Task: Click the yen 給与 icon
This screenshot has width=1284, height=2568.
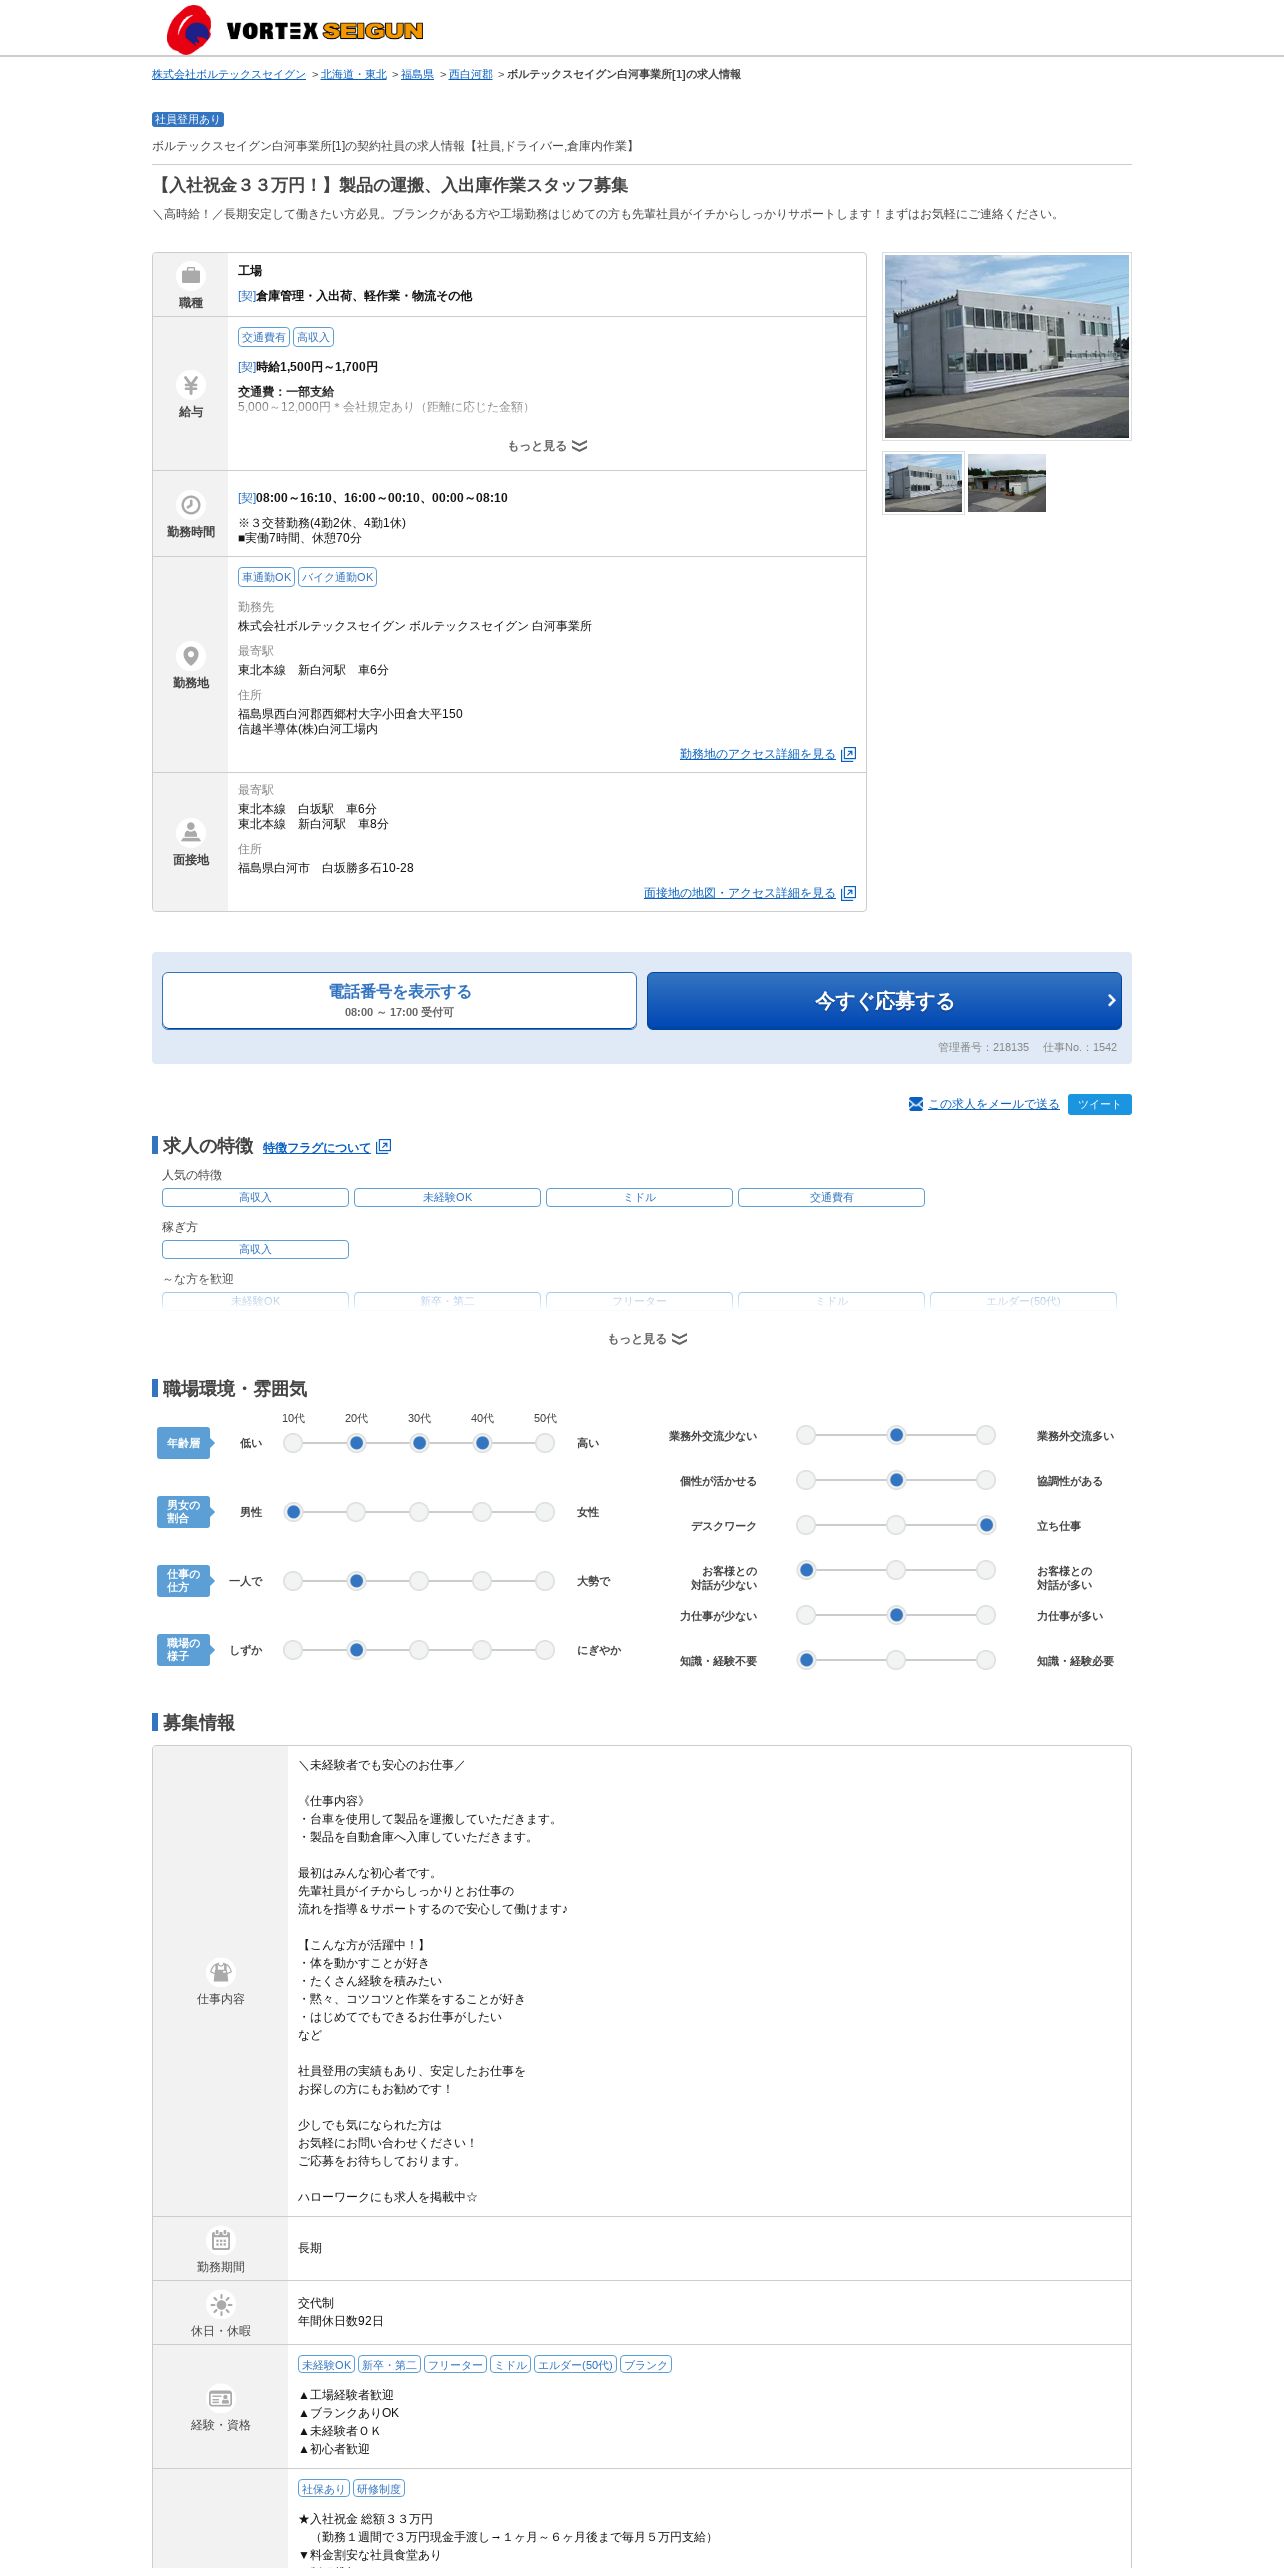Action: click(190, 385)
